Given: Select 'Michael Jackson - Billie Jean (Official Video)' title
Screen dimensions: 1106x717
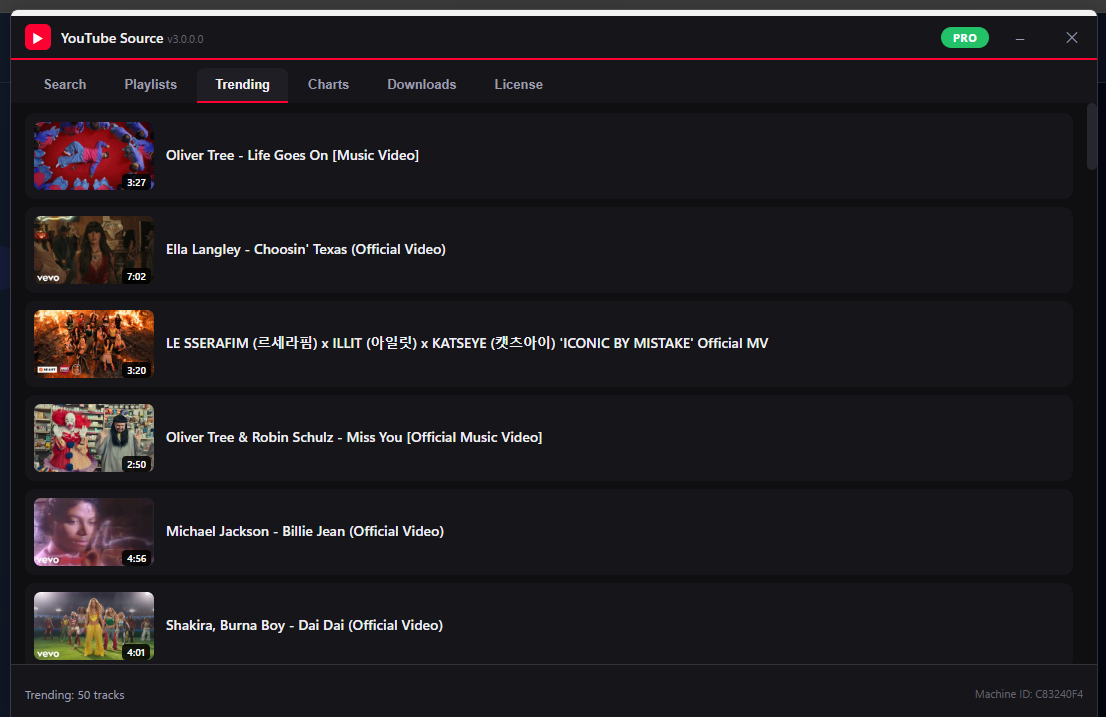Looking at the screenshot, I should pos(305,532).
